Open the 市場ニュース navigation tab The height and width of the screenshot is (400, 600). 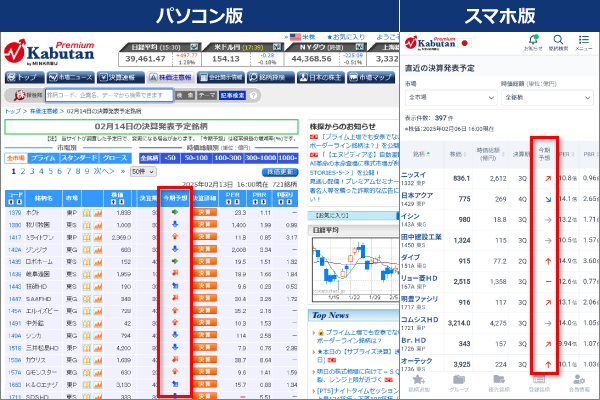(x=71, y=78)
